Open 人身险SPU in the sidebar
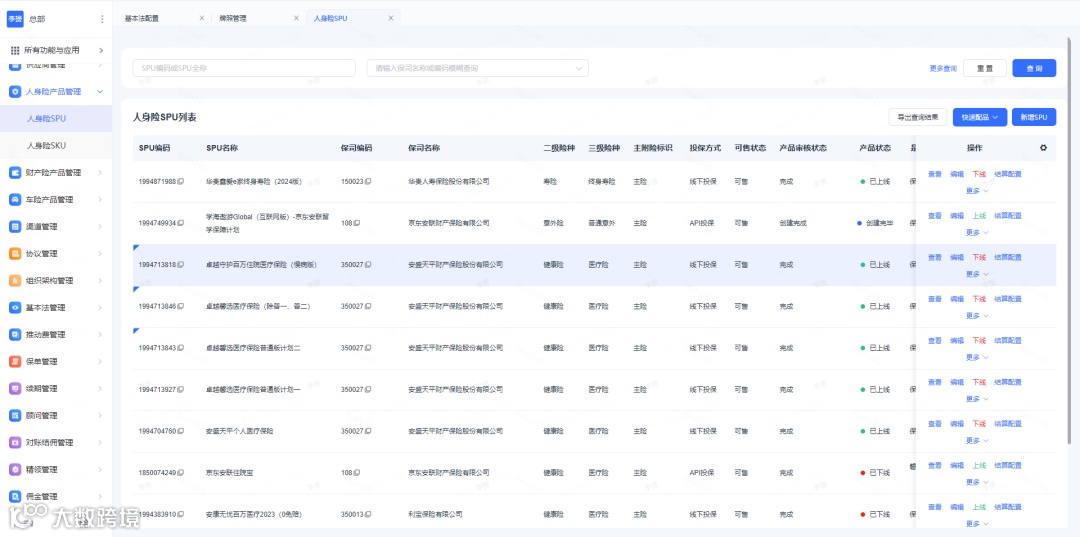This screenshot has width=1080, height=537. [x=46, y=118]
